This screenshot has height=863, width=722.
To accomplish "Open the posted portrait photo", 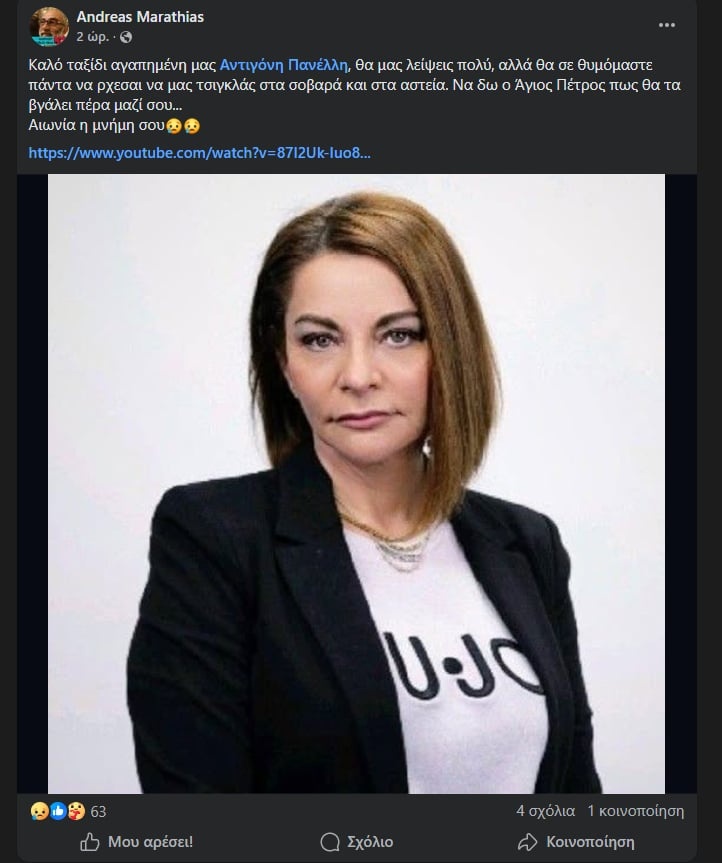I will tap(356, 483).
